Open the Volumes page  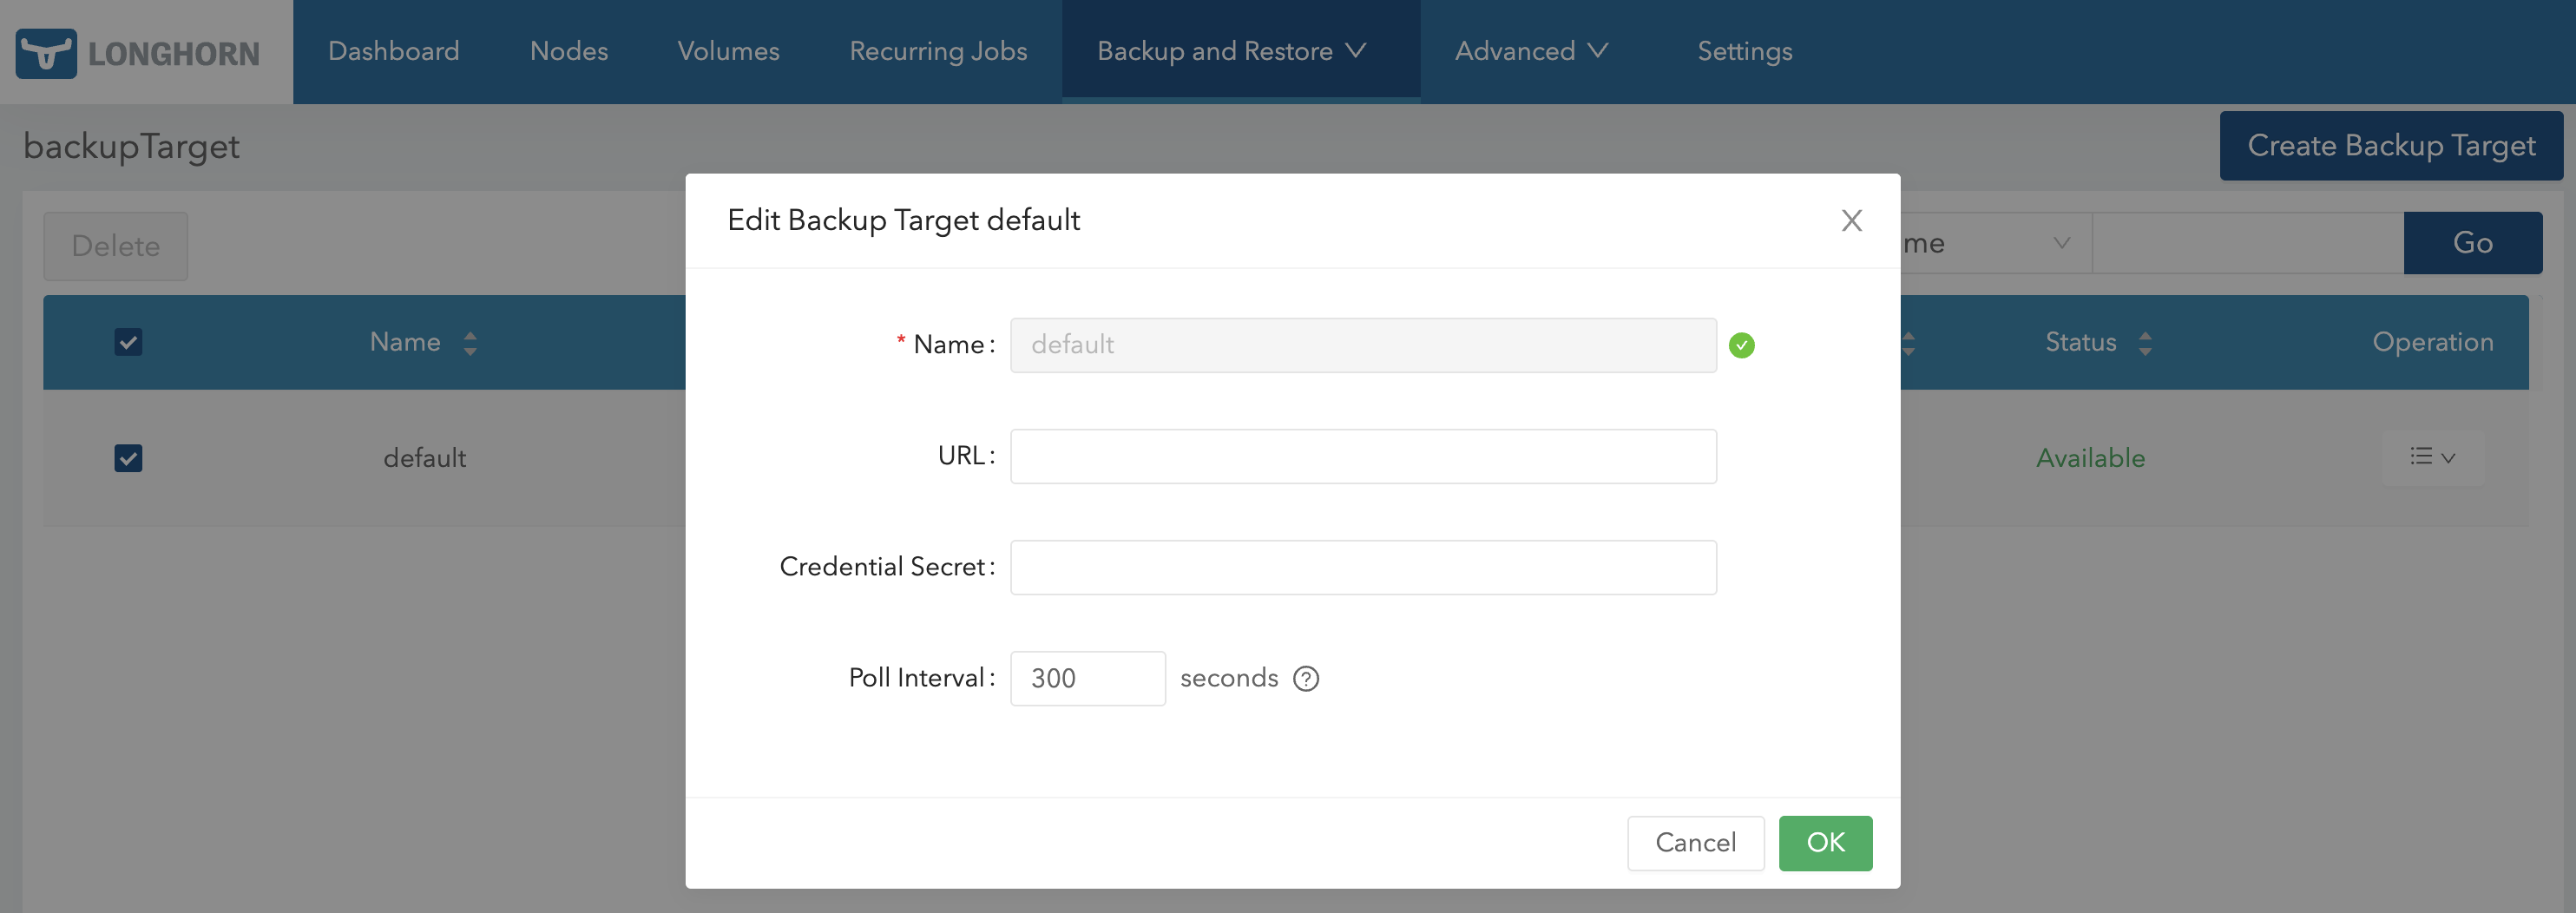(x=728, y=51)
